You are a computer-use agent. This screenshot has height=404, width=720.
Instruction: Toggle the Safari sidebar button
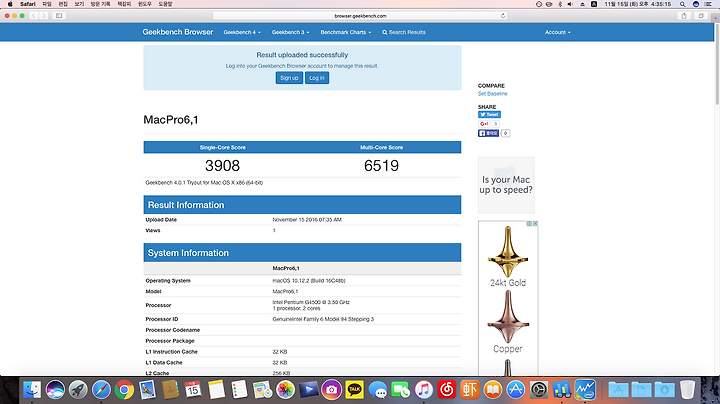(59, 16)
